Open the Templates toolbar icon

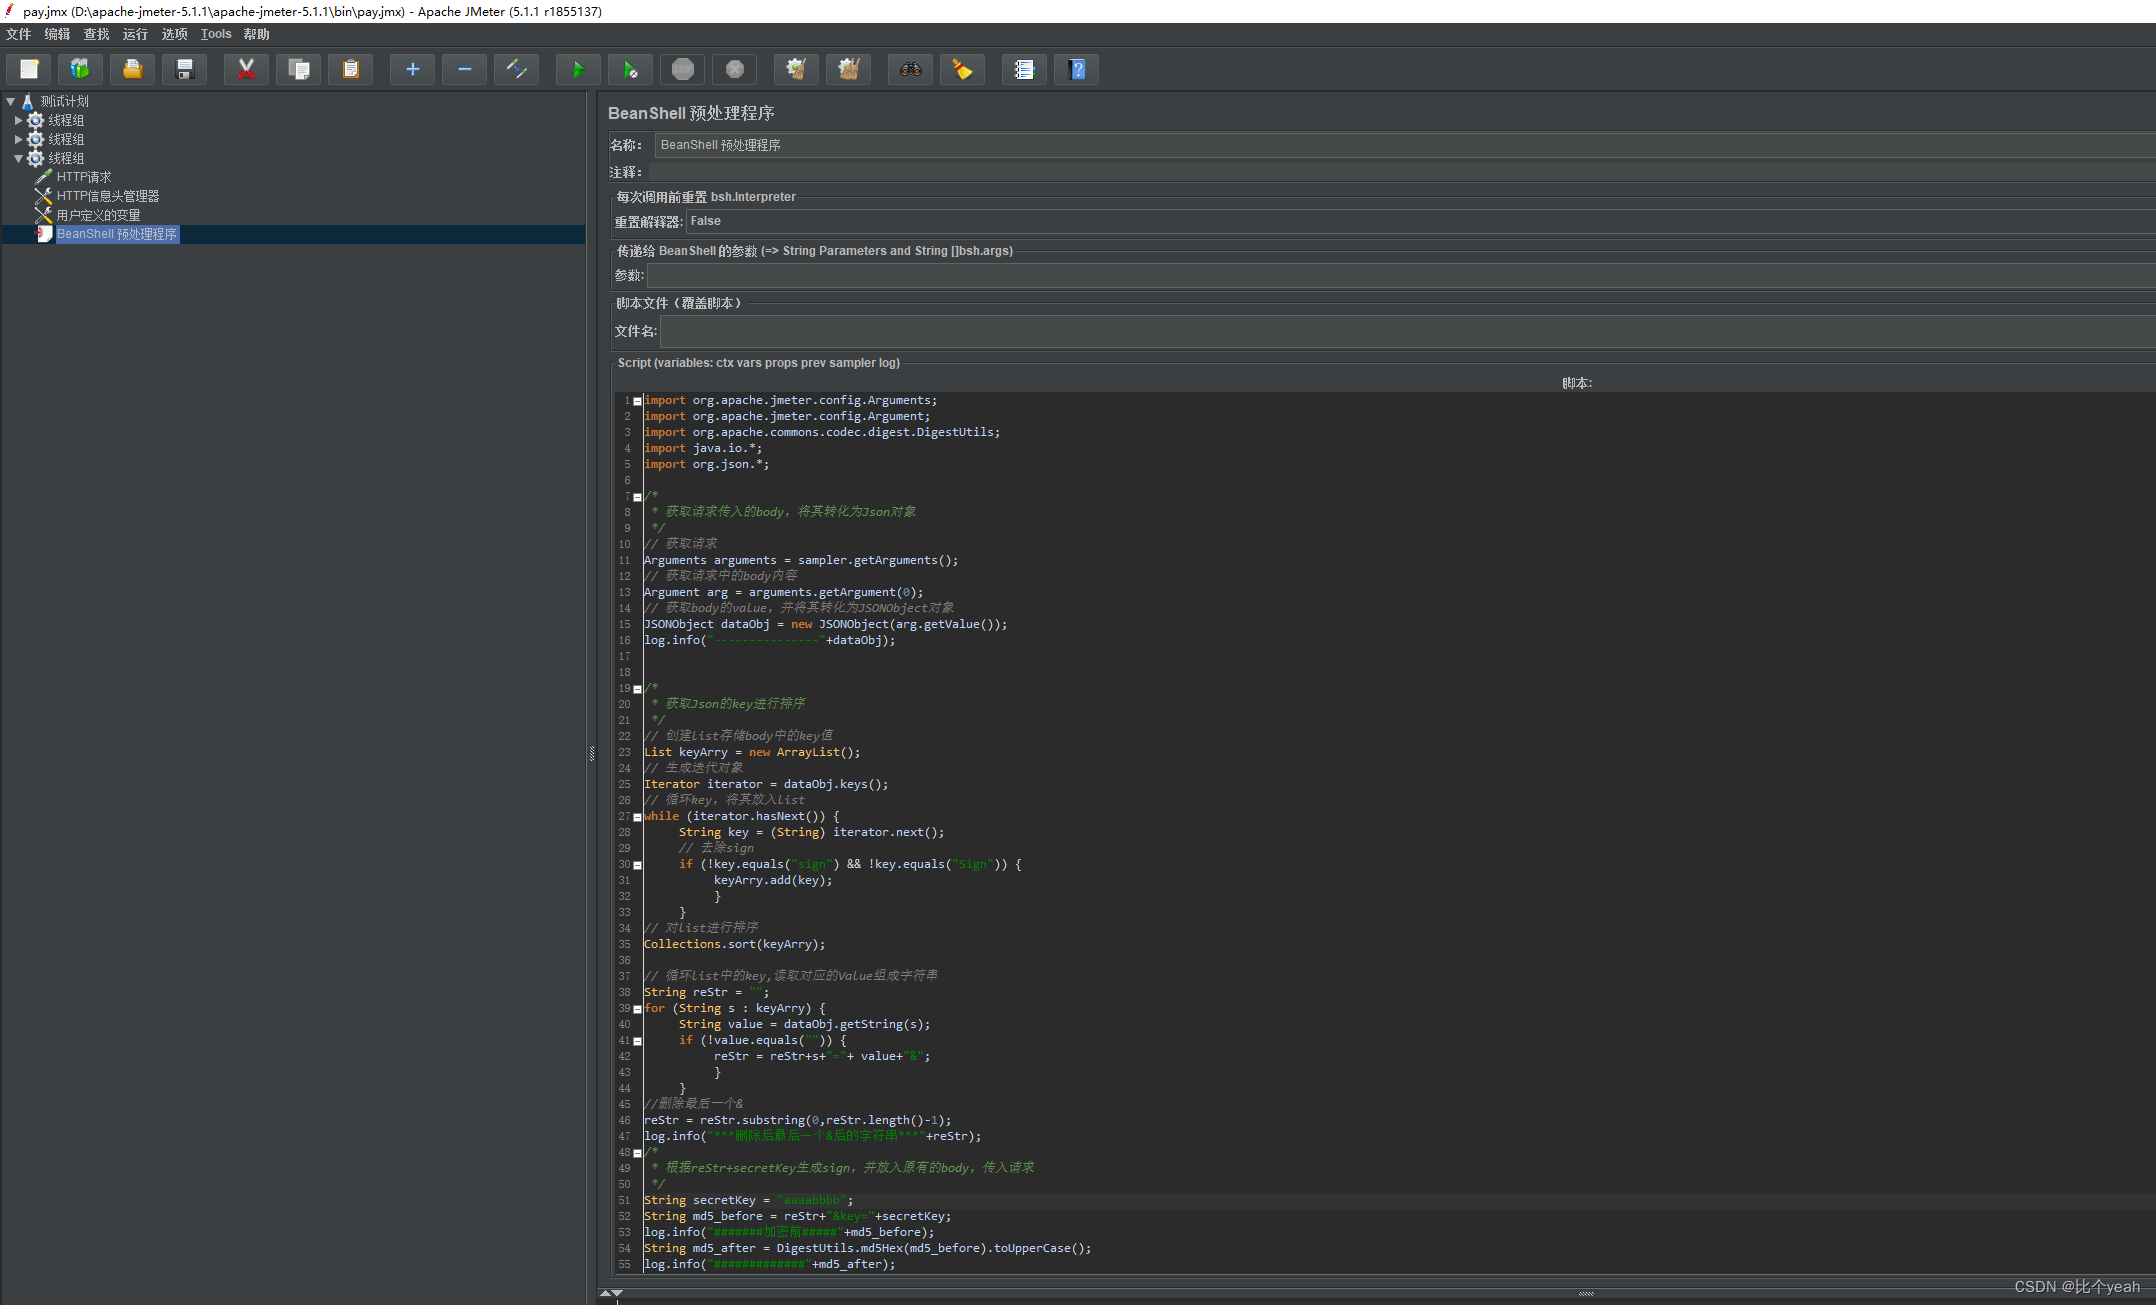tap(80, 69)
